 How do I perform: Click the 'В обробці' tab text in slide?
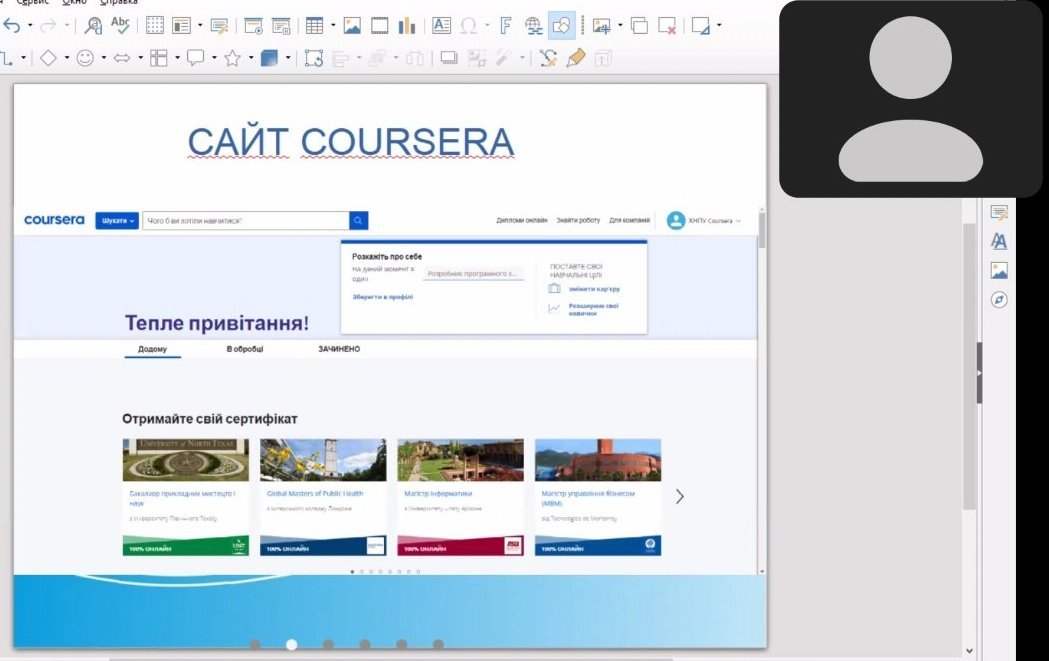[x=245, y=349]
